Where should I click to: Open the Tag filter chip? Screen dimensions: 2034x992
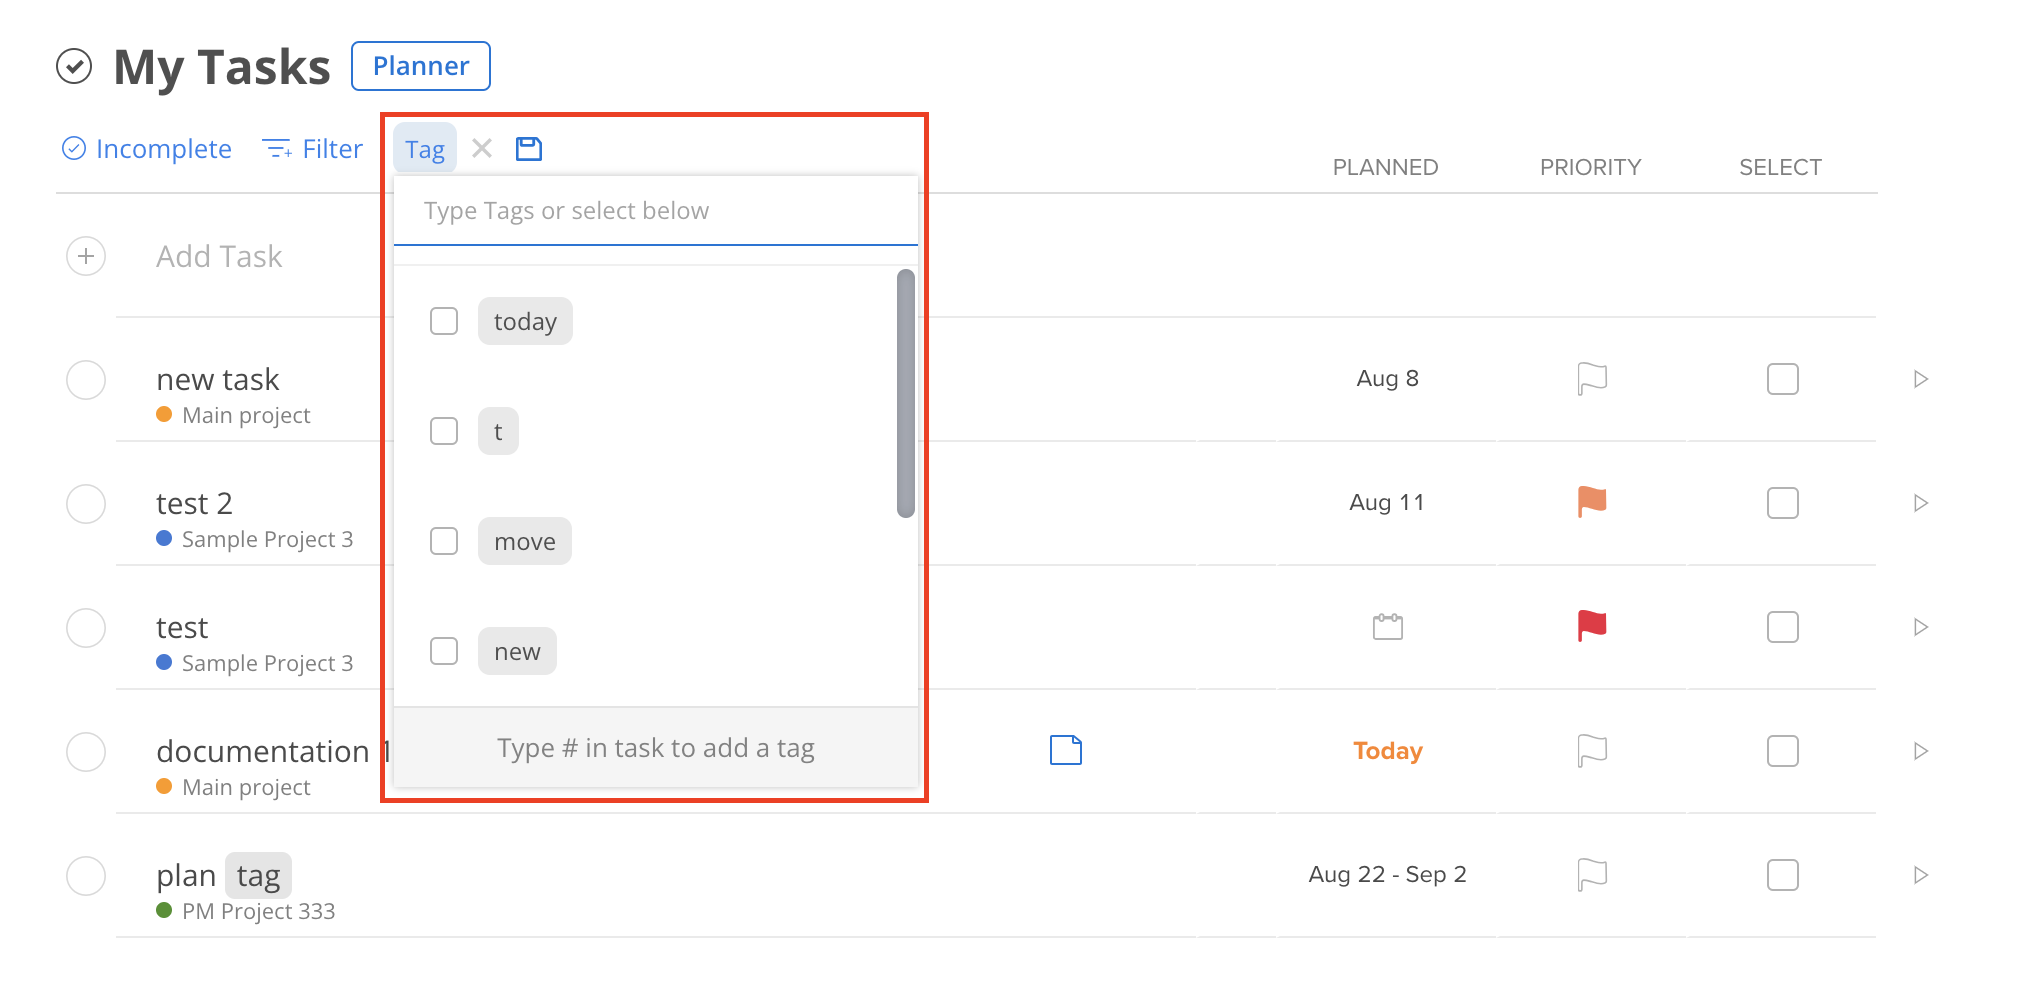425,147
